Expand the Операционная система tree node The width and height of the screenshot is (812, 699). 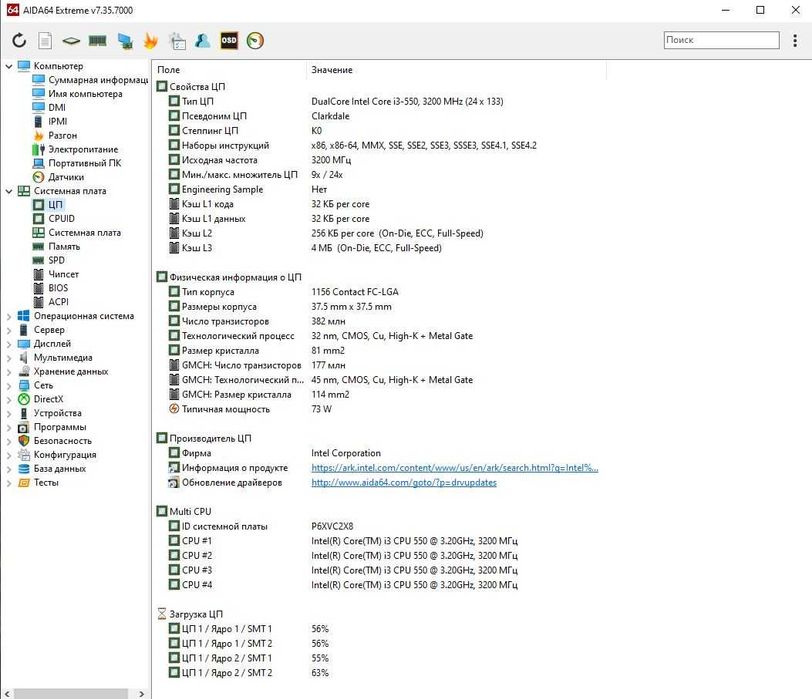coord(9,316)
